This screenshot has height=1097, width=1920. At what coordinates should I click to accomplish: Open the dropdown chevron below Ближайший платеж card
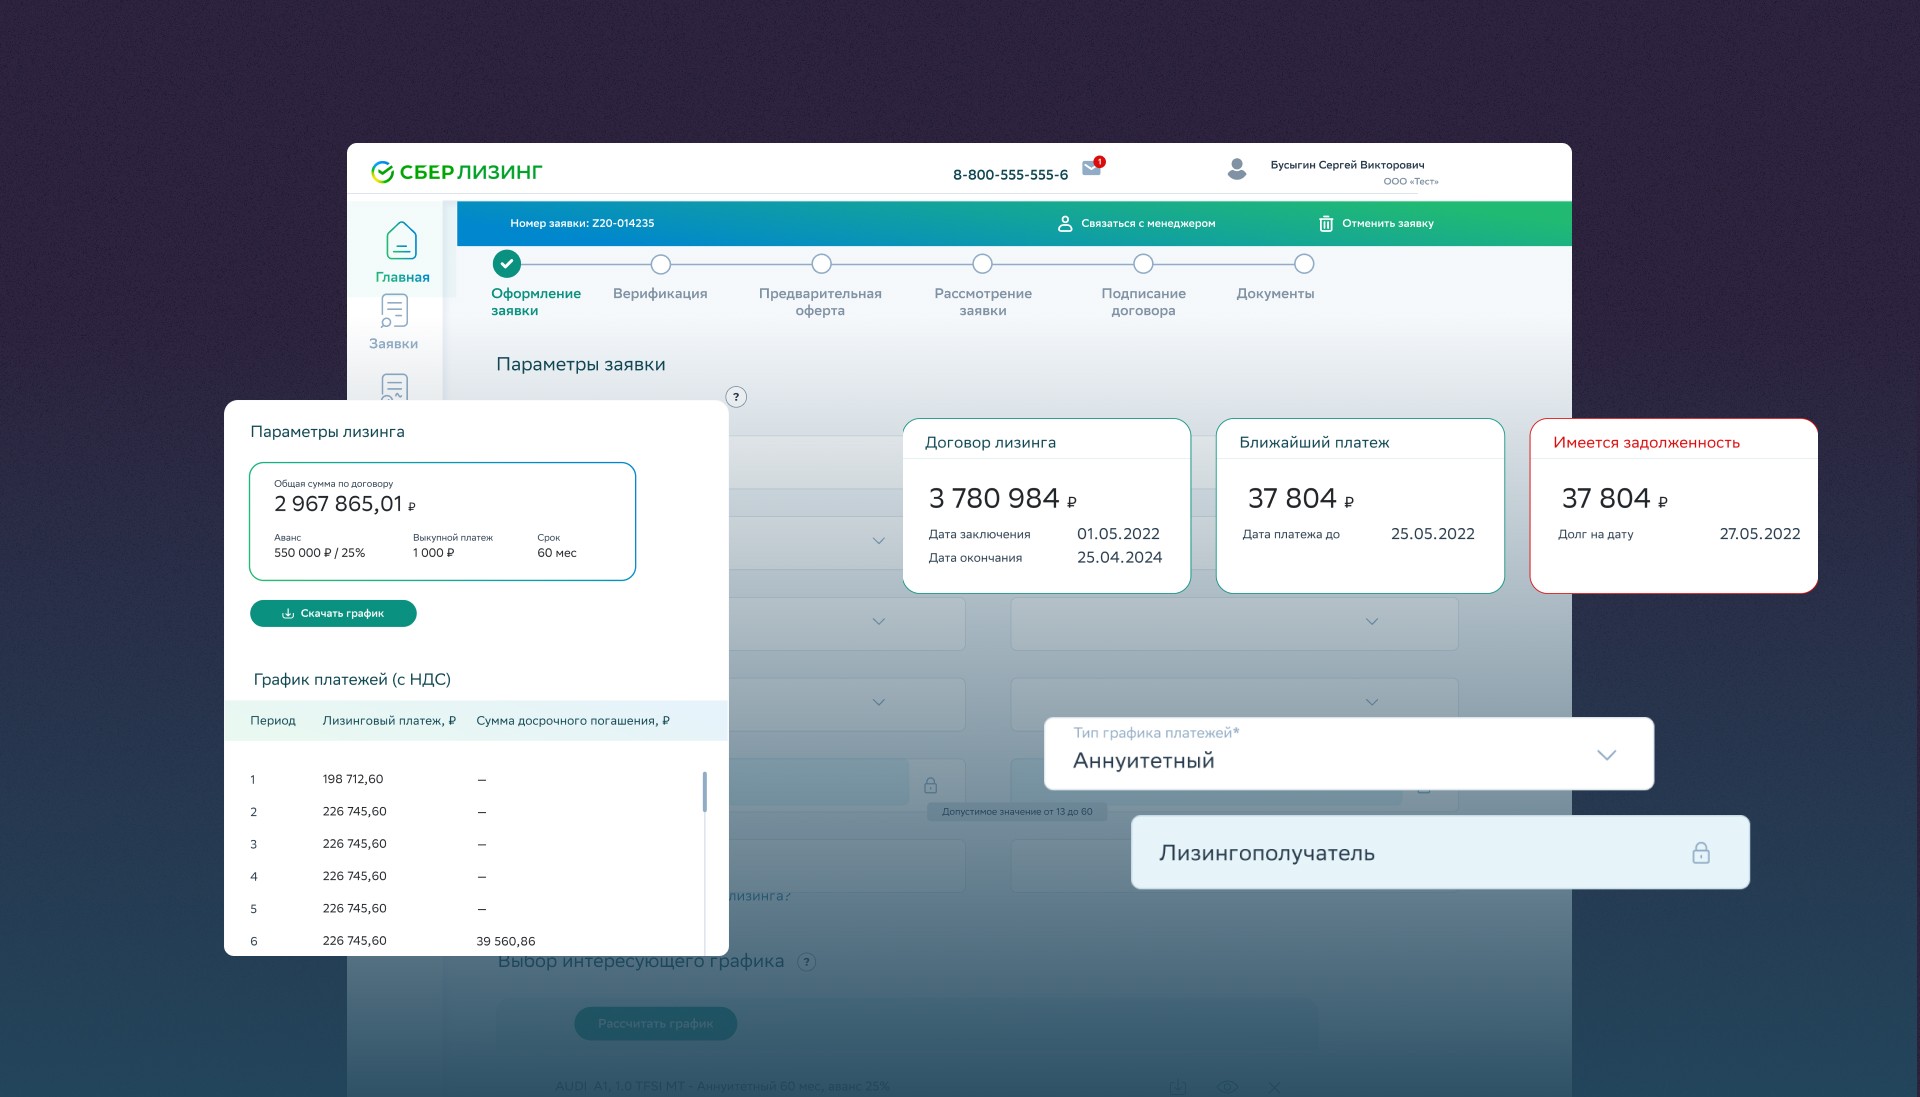click(x=1372, y=622)
